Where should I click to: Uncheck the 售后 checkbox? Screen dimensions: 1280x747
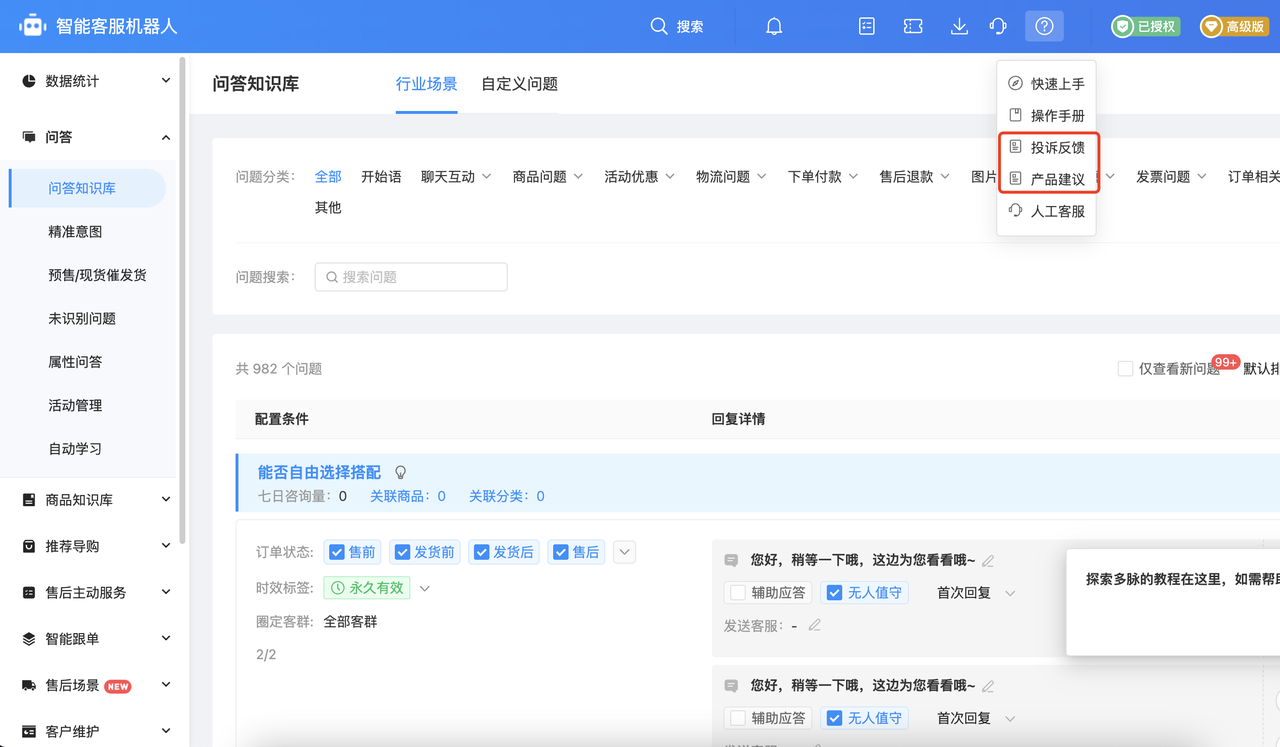[561, 552]
